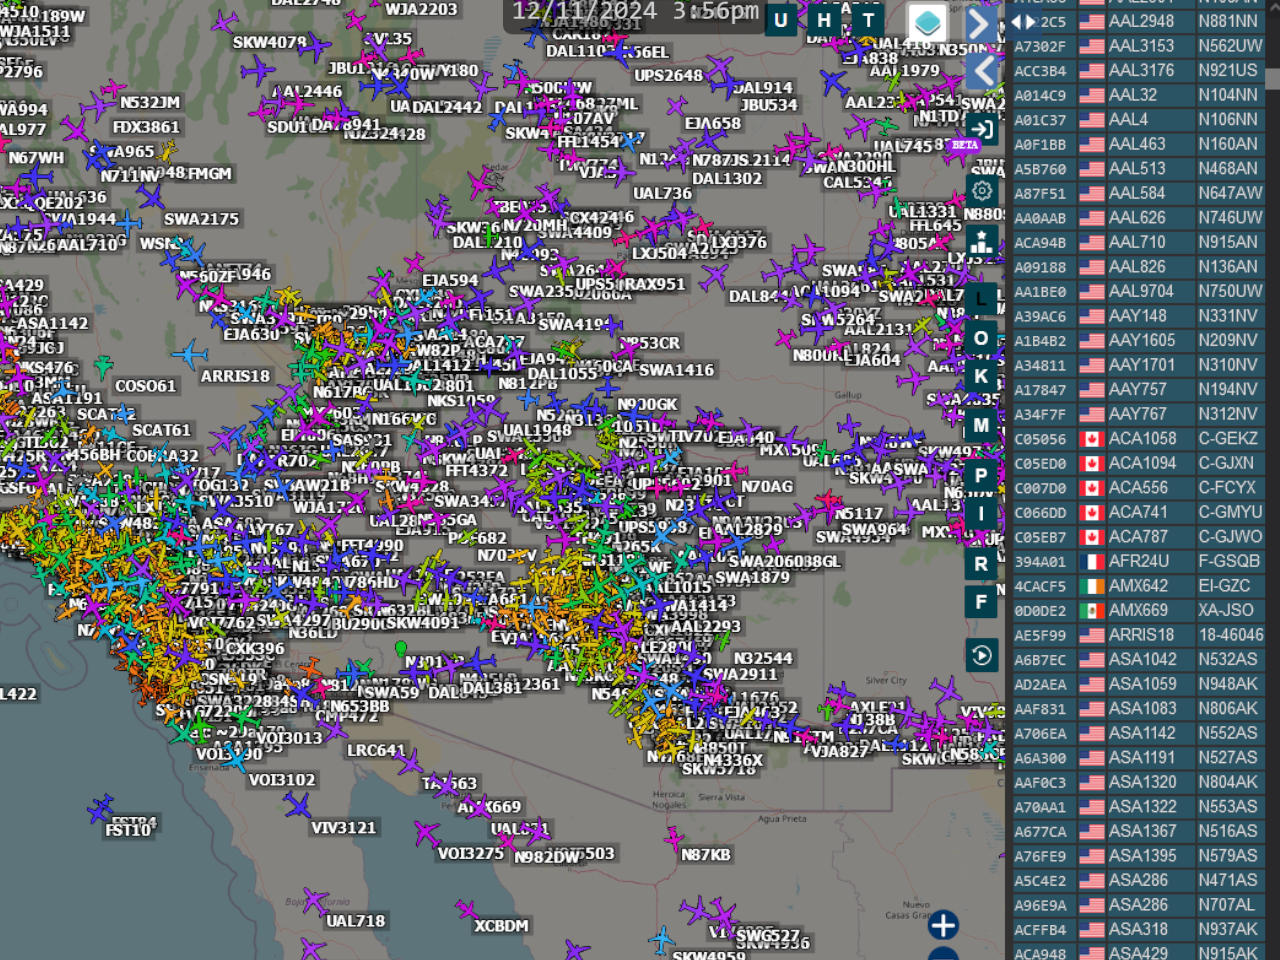This screenshot has width=1280, height=960.
Task: Select the SKW4079 aircraft label on map
Action: tap(269, 43)
